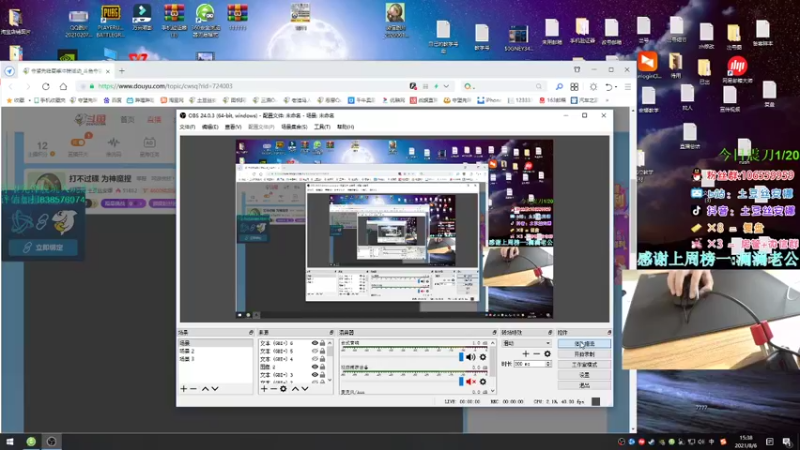Open Settings (设置) from OBS Controls
This screenshot has width=800, height=450.
tap(584, 375)
